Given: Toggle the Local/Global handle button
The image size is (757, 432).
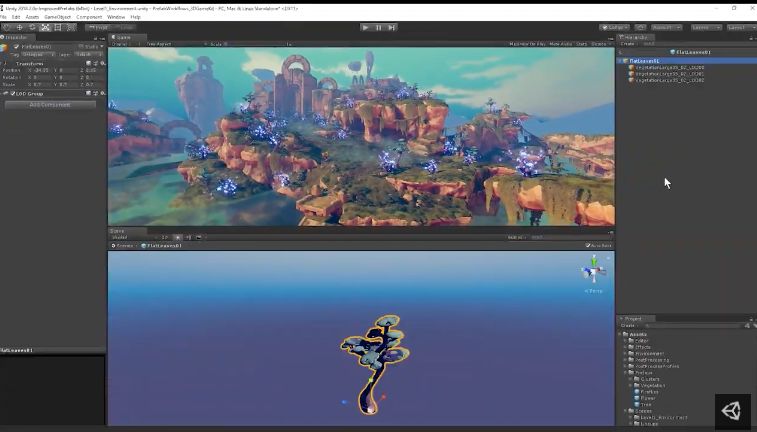Looking at the screenshot, I should [124, 28].
